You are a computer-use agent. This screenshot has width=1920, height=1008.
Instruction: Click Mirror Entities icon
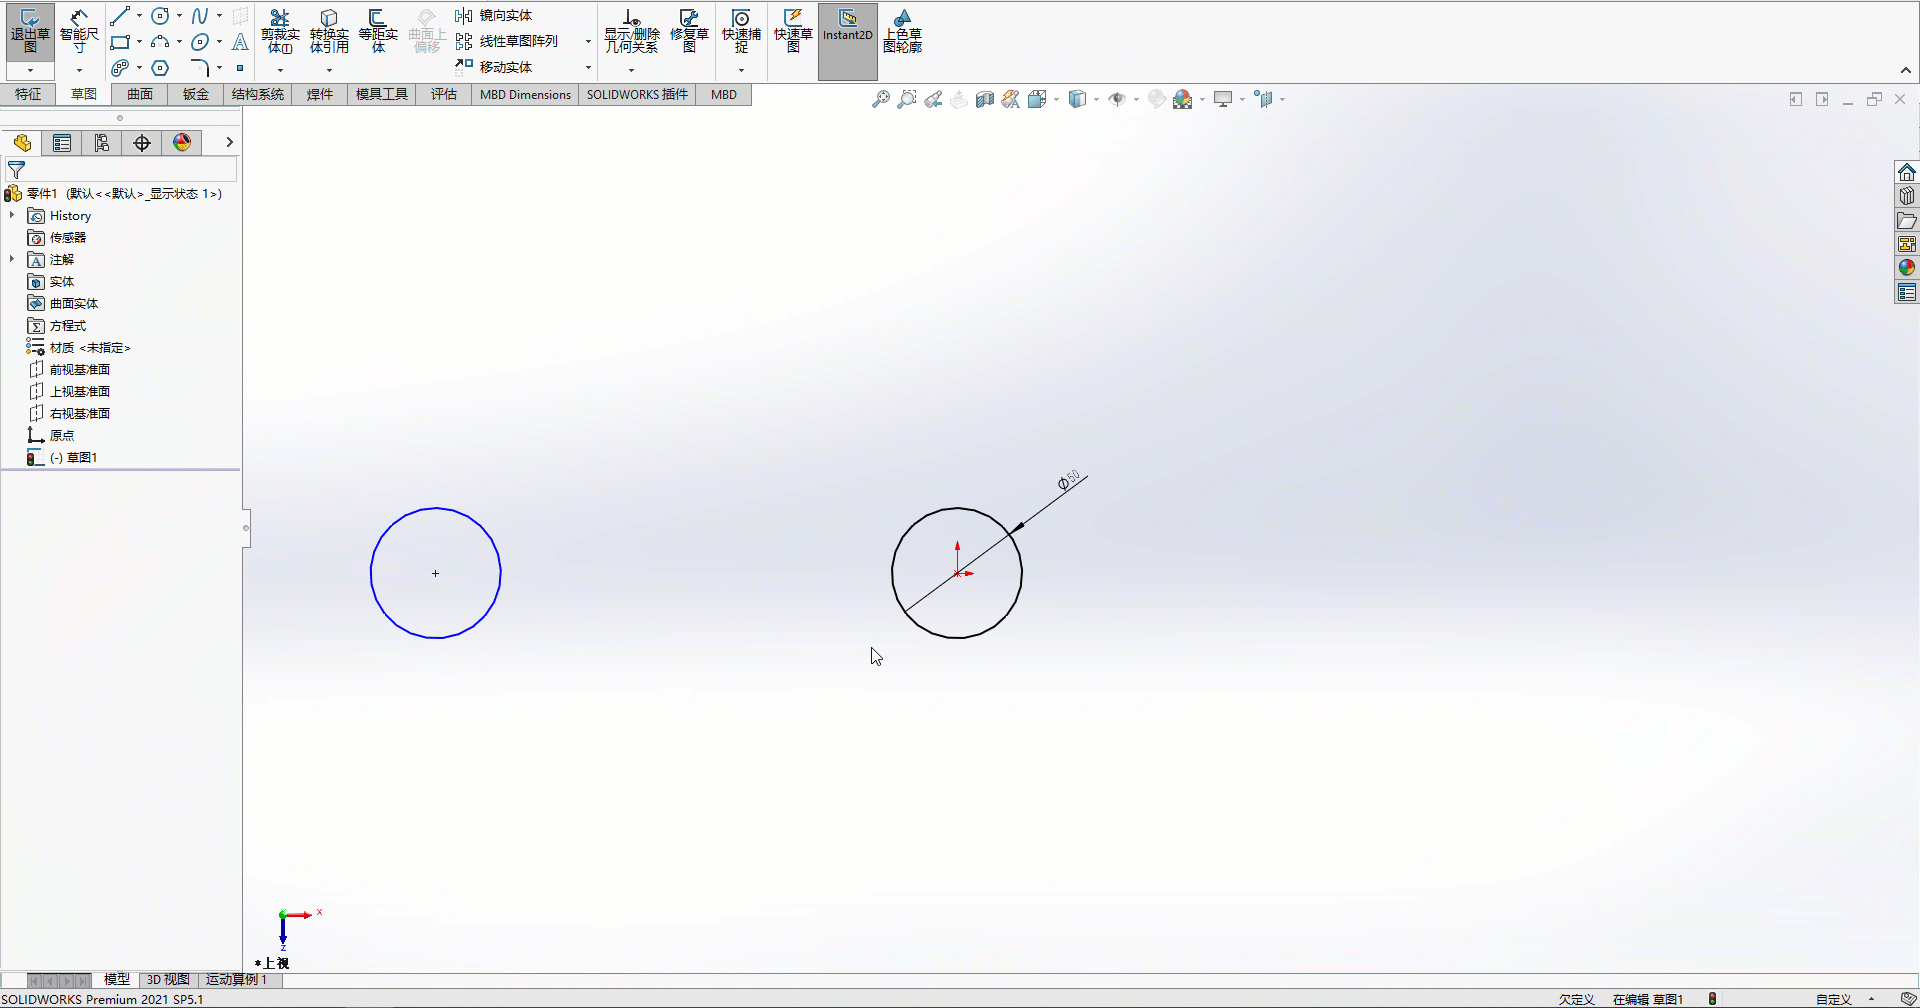[464, 16]
